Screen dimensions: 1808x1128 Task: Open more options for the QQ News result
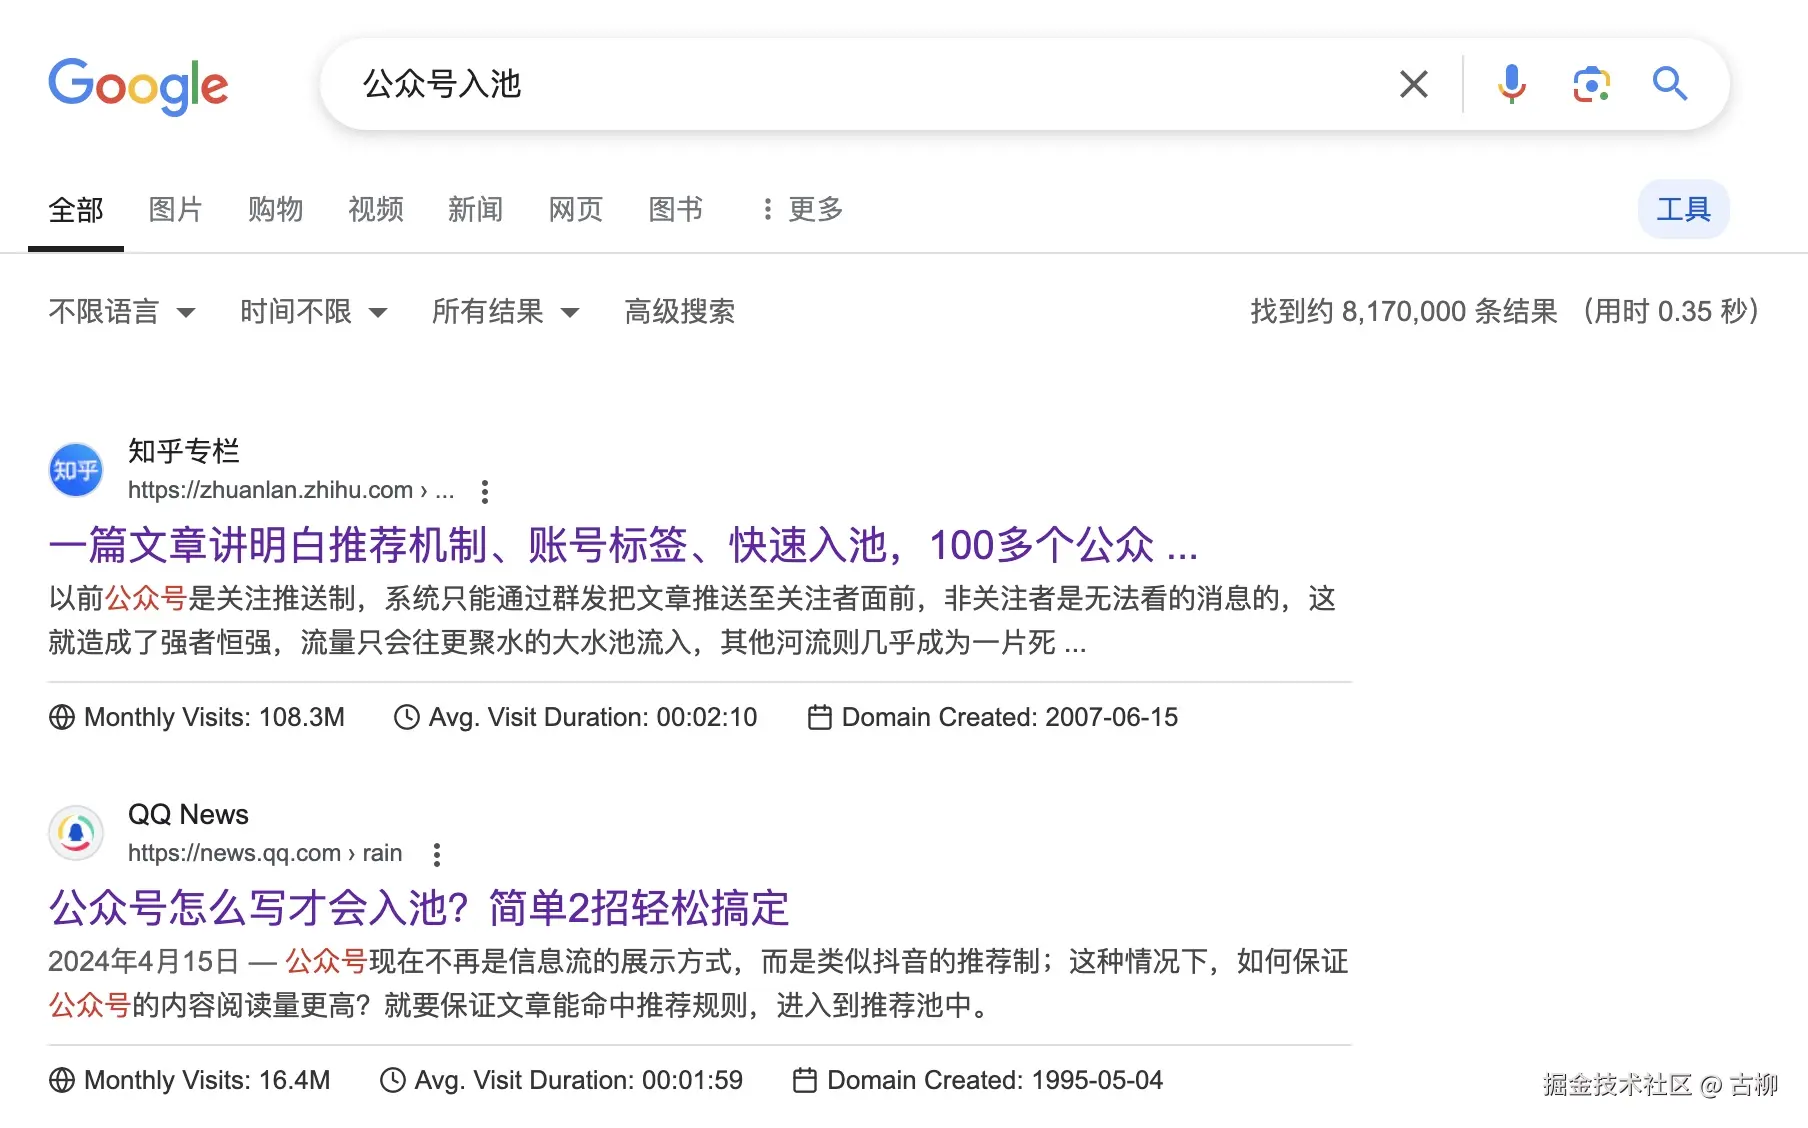(x=437, y=854)
